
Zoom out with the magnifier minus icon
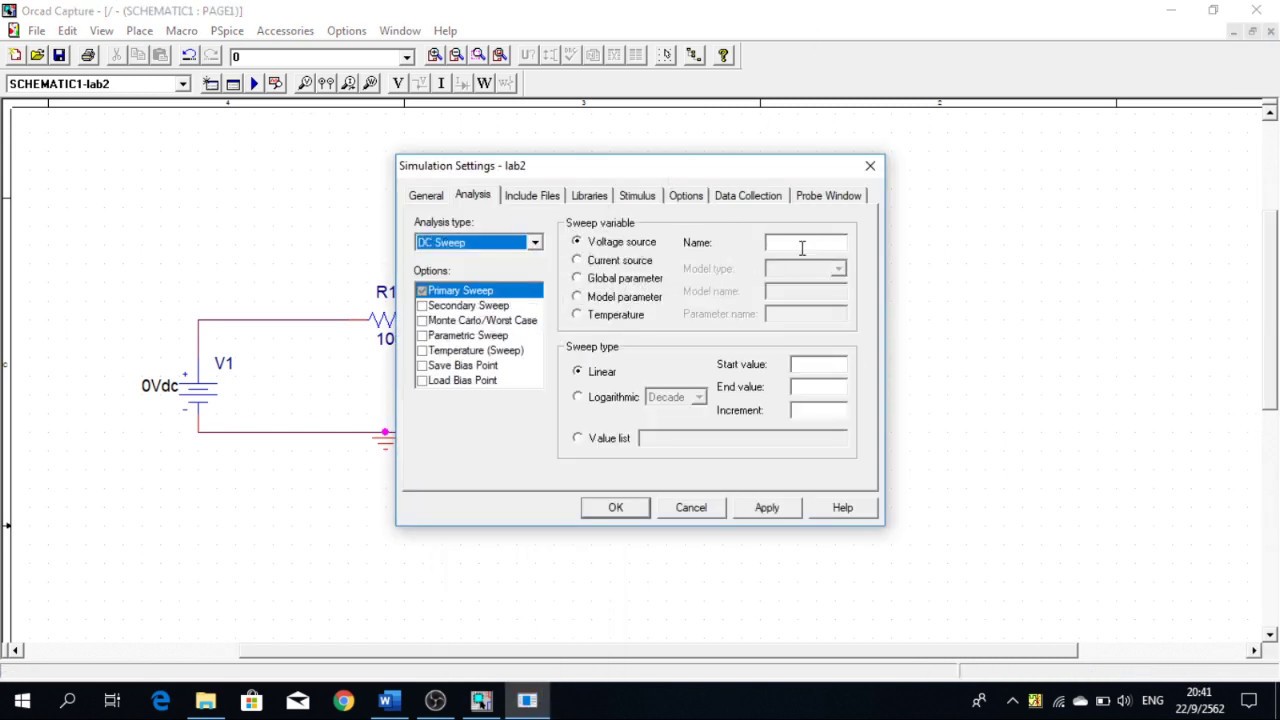point(457,56)
